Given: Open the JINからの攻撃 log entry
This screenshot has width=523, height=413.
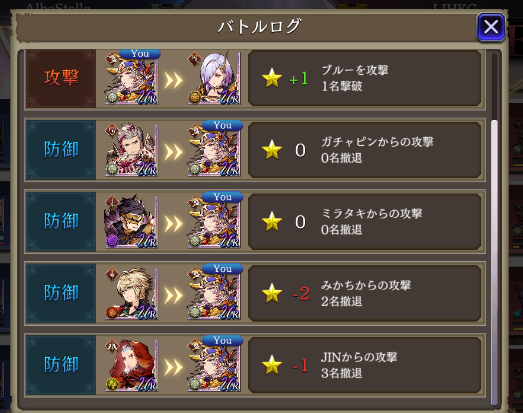Looking at the screenshot, I should (365, 365).
